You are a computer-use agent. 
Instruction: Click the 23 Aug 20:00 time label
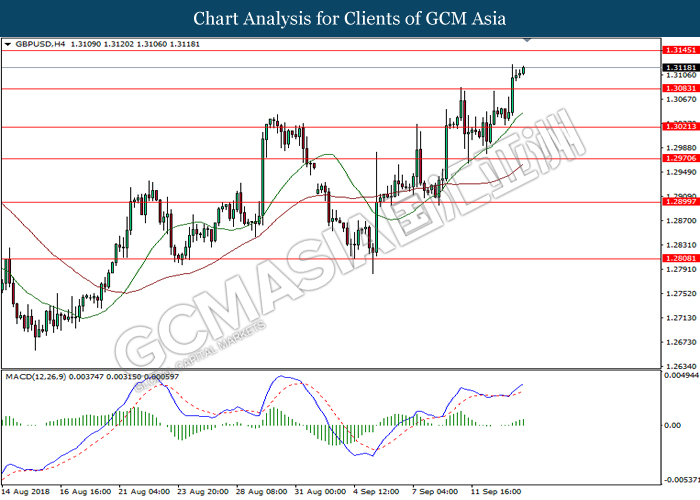(203, 492)
